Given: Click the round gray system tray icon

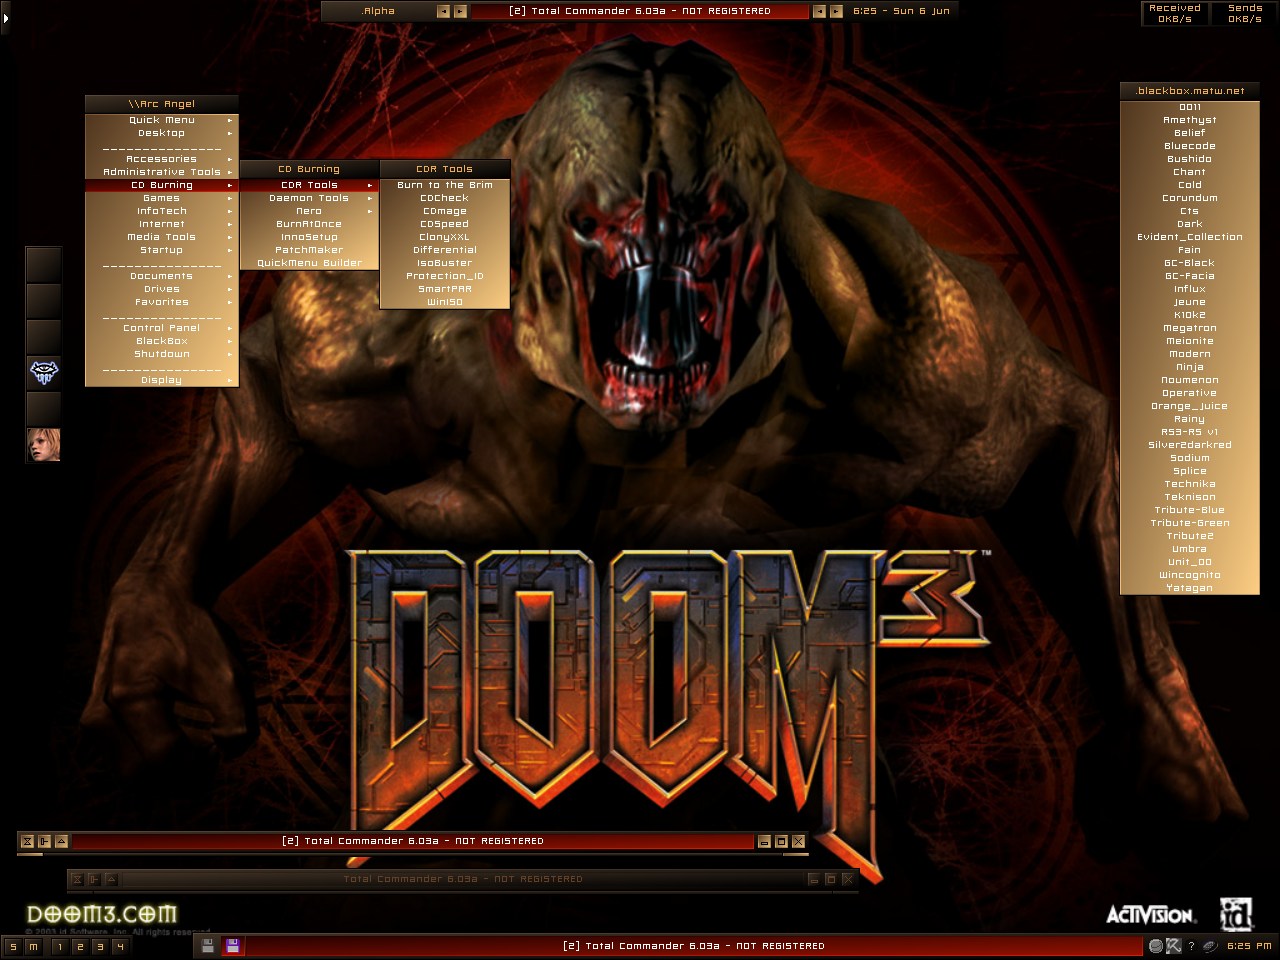Looking at the screenshot, I should [x=1156, y=945].
